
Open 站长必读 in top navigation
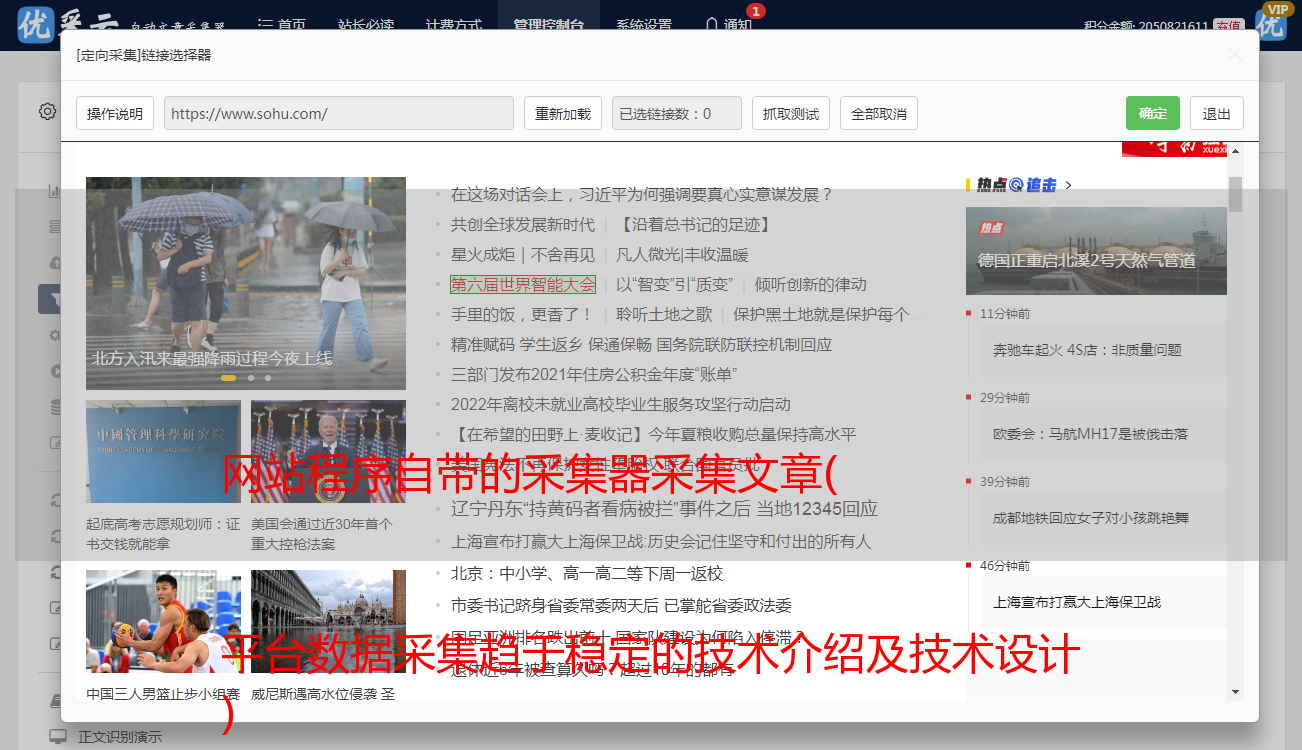[x=365, y=25]
